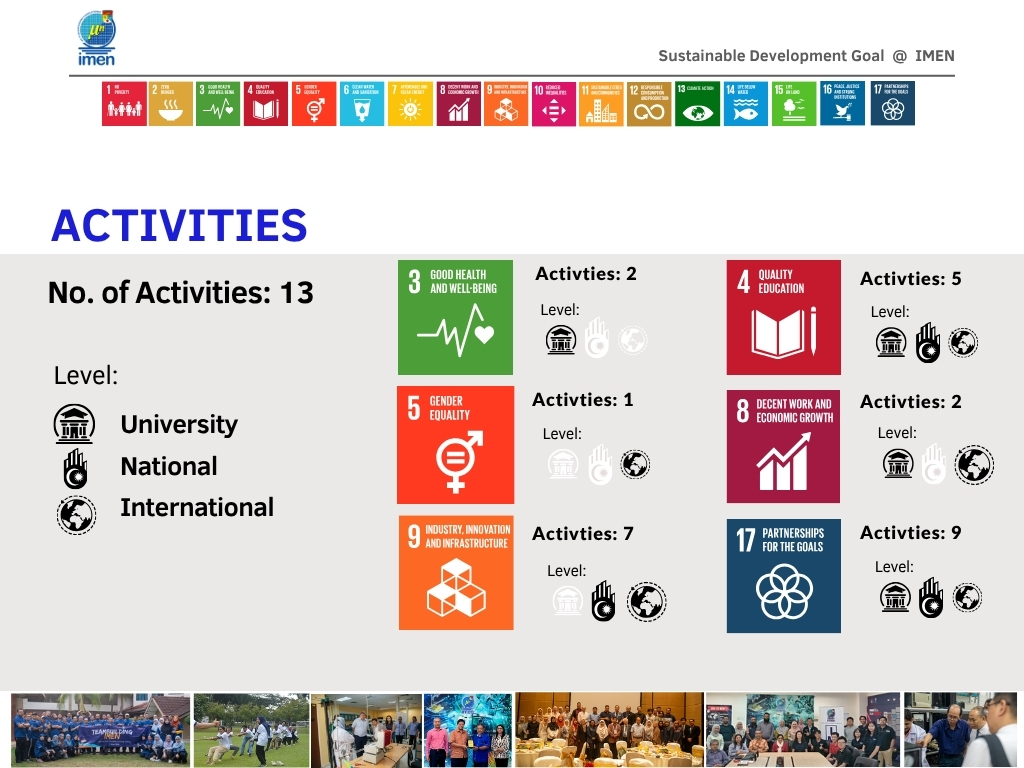Click the large Gender Equality tile
This screenshot has height=768, width=1024.
pos(455,445)
